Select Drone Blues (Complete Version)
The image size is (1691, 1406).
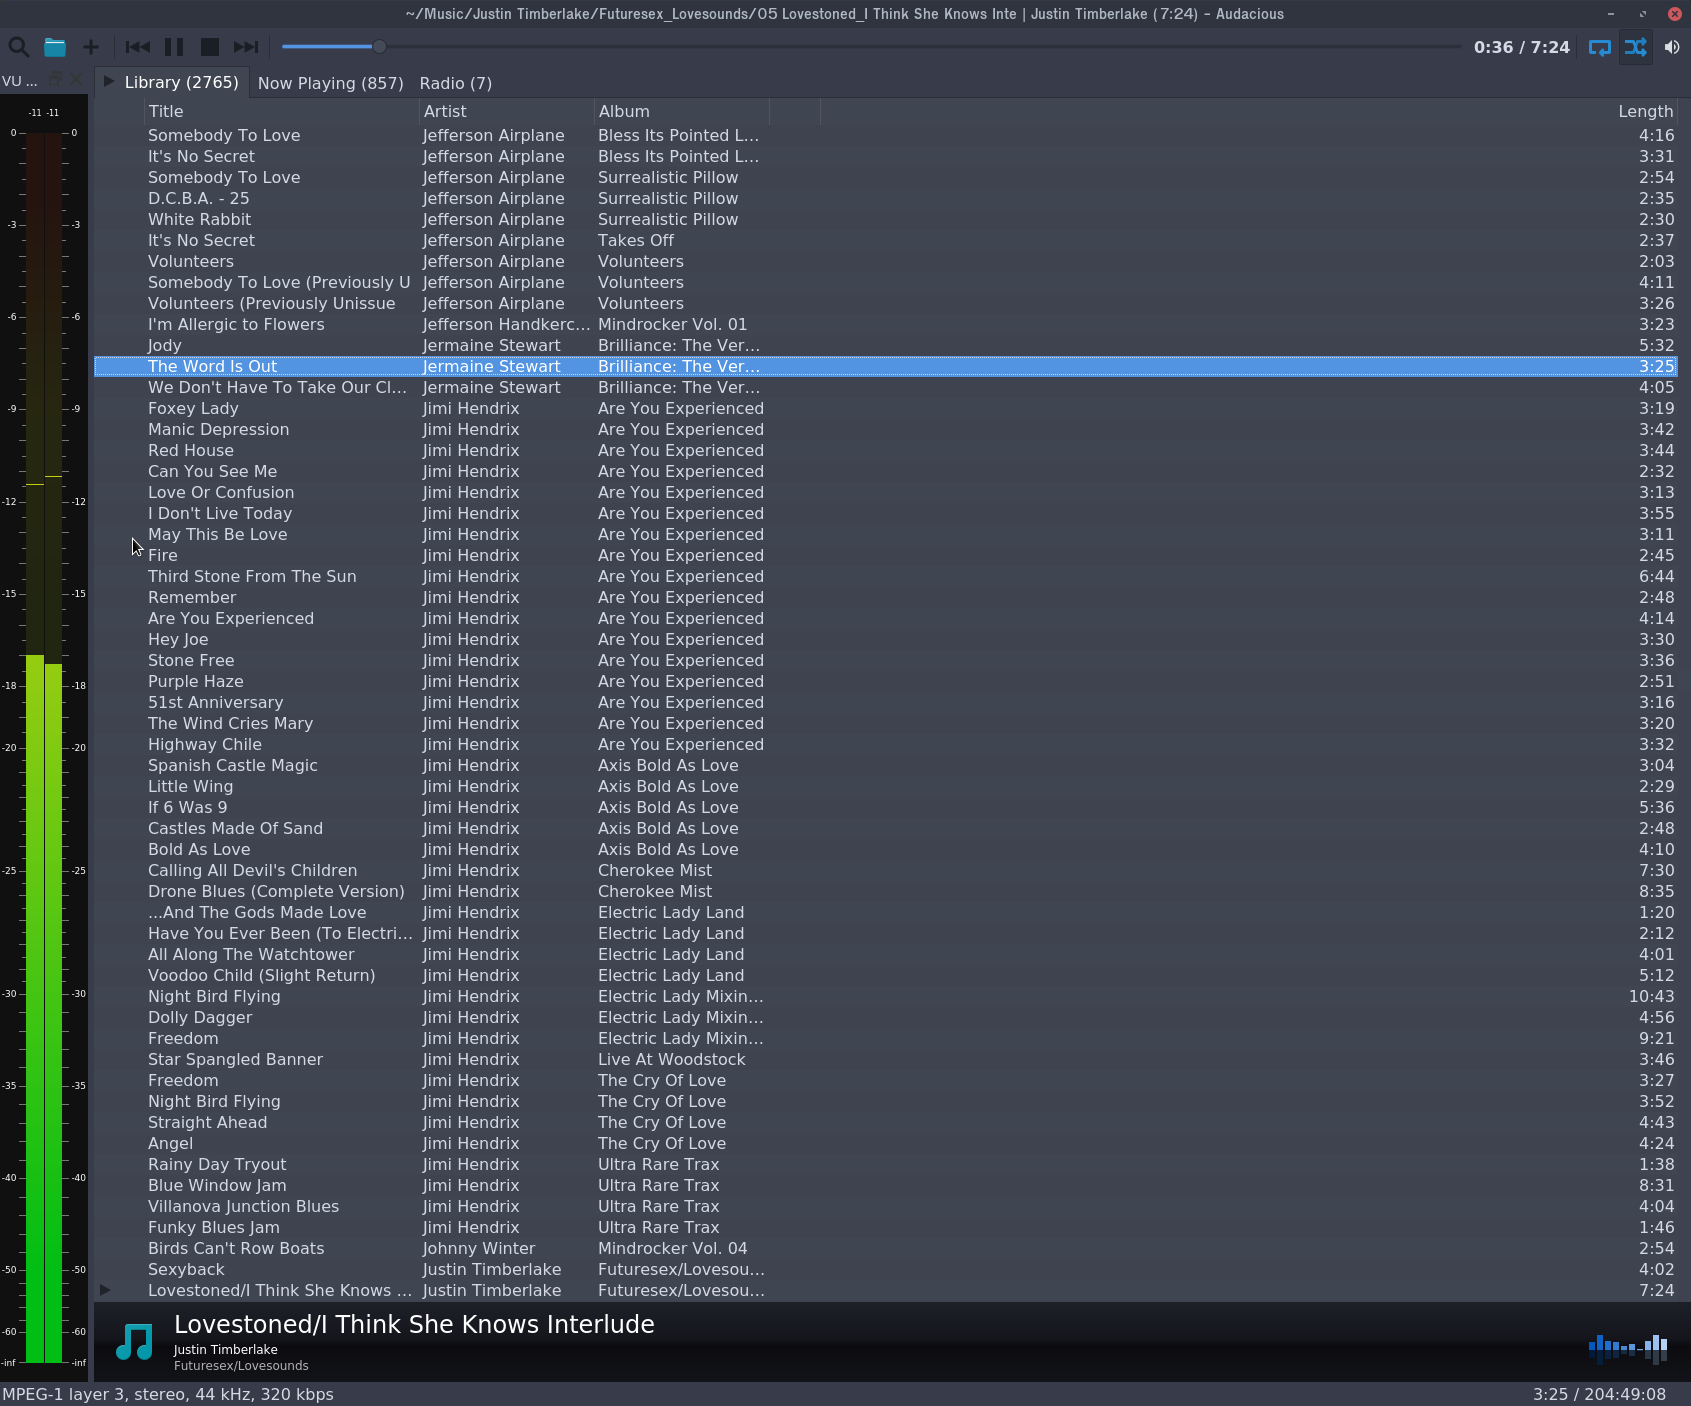point(886,891)
